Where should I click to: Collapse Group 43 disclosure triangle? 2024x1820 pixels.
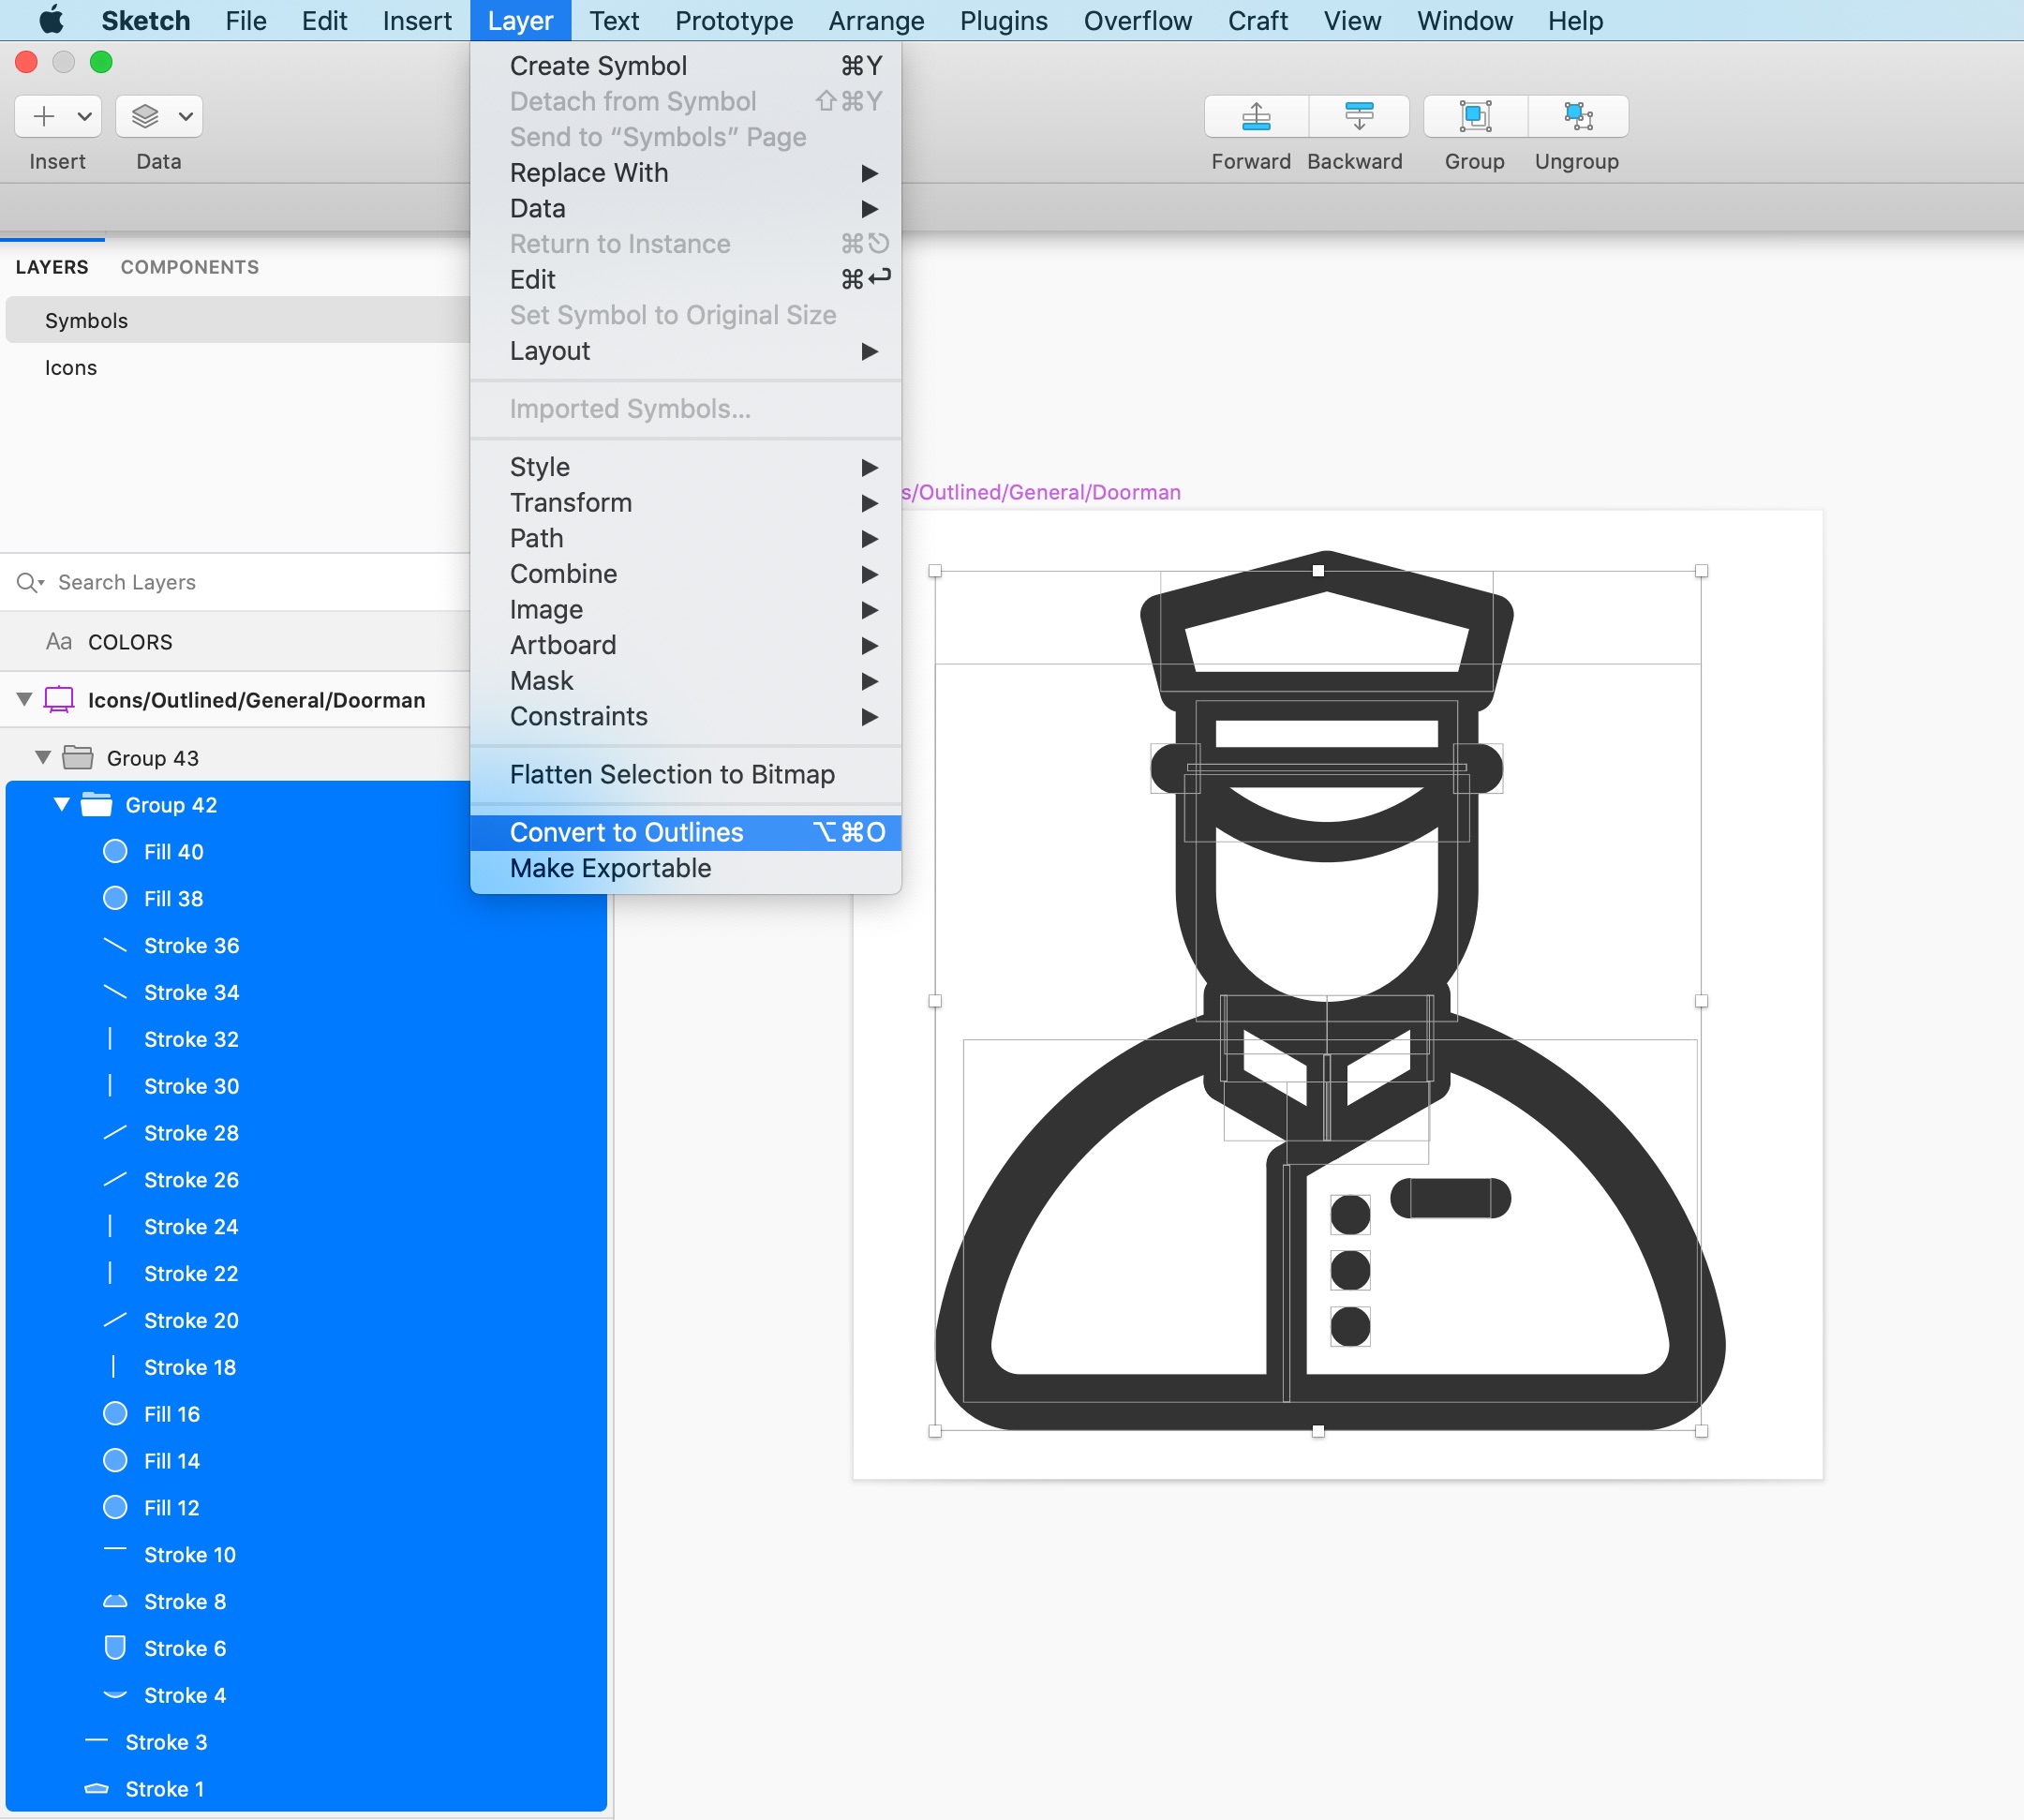tap(43, 758)
